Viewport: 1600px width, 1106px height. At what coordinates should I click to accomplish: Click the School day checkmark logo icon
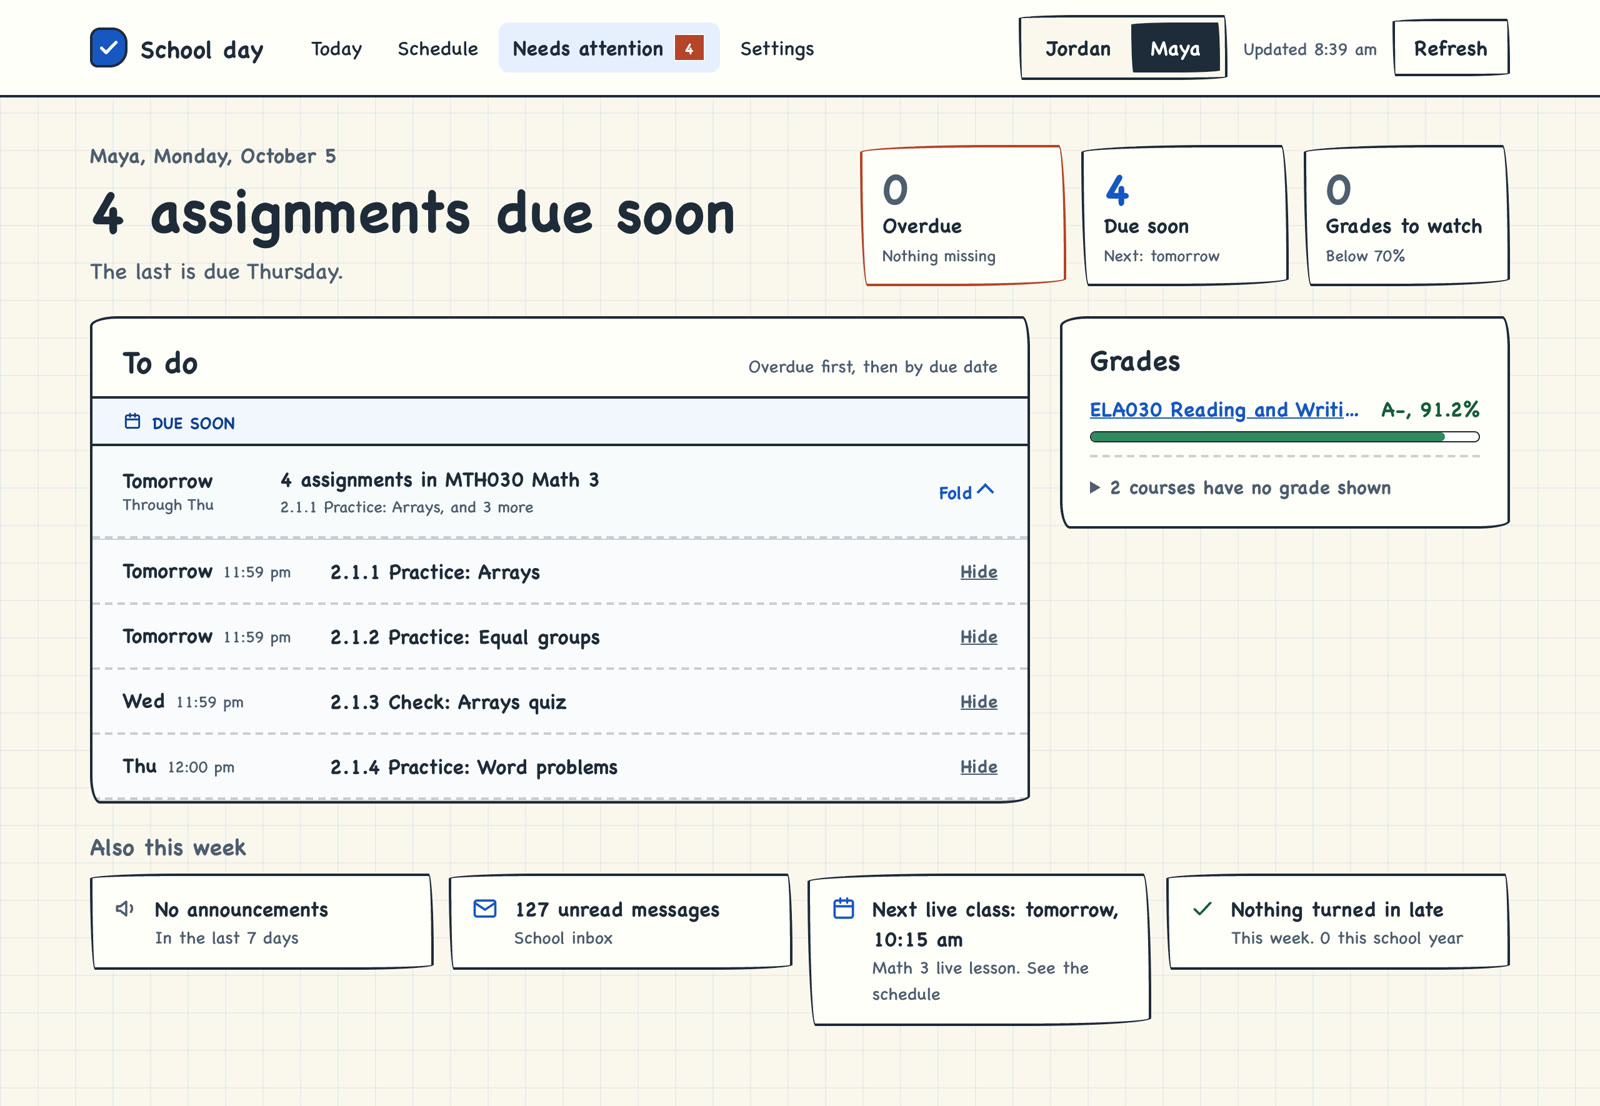coord(108,48)
